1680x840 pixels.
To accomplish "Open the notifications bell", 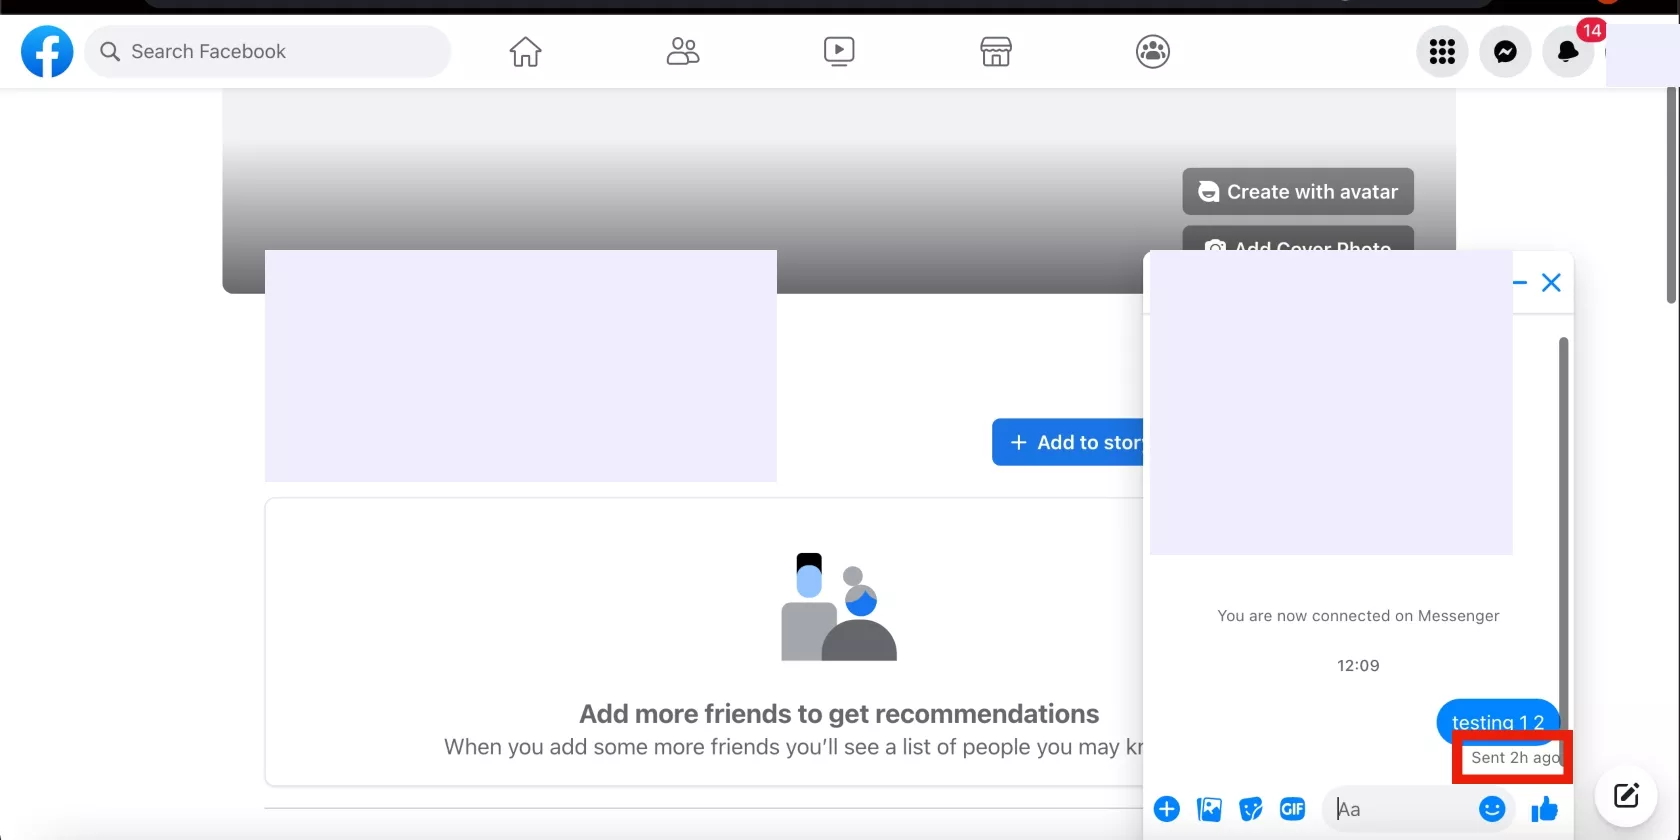I will 1568,51.
